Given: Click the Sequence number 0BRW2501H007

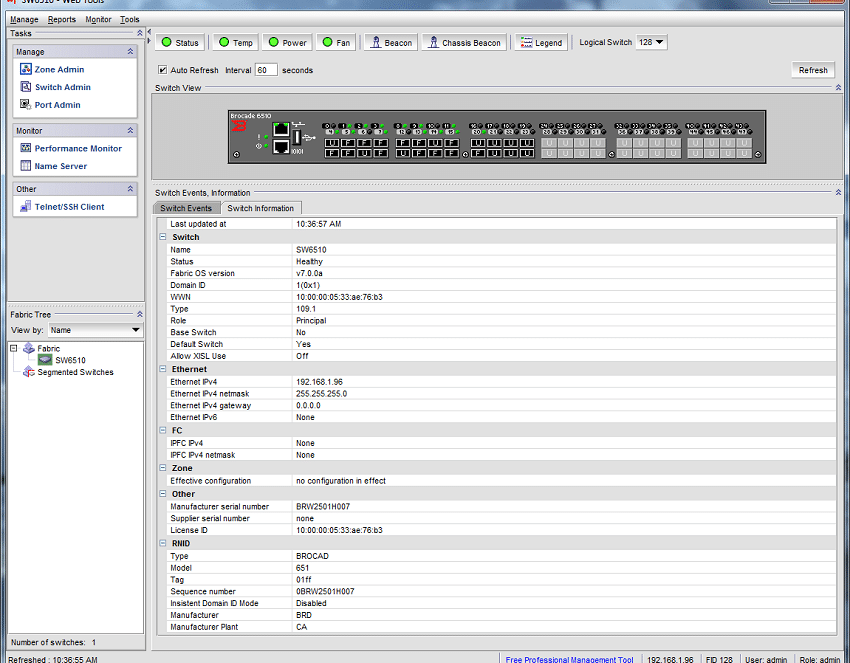Looking at the screenshot, I should [325, 591].
